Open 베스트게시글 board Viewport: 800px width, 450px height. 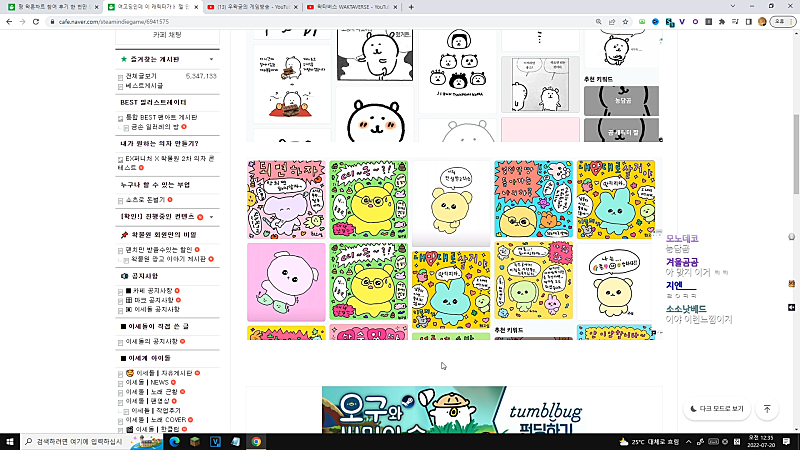(144, 86)
